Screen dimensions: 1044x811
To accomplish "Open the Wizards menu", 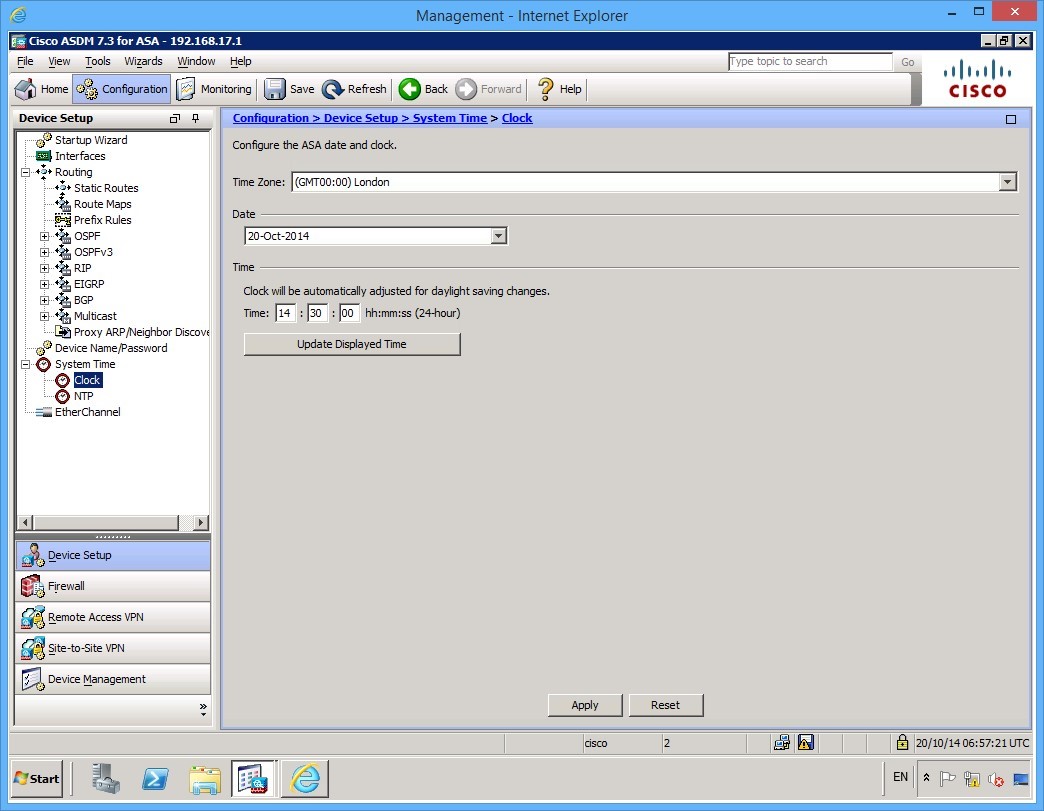I will tap(143, 61).
